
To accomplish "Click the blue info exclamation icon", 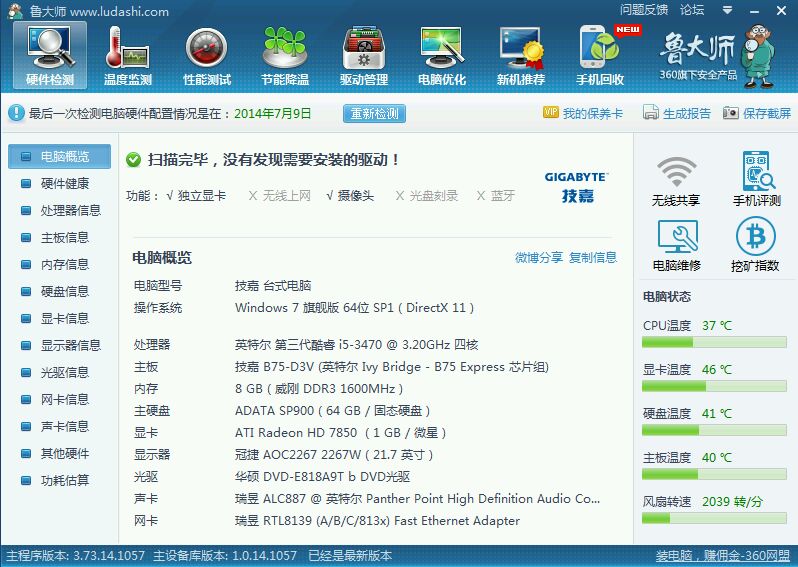I will [16, 113].
